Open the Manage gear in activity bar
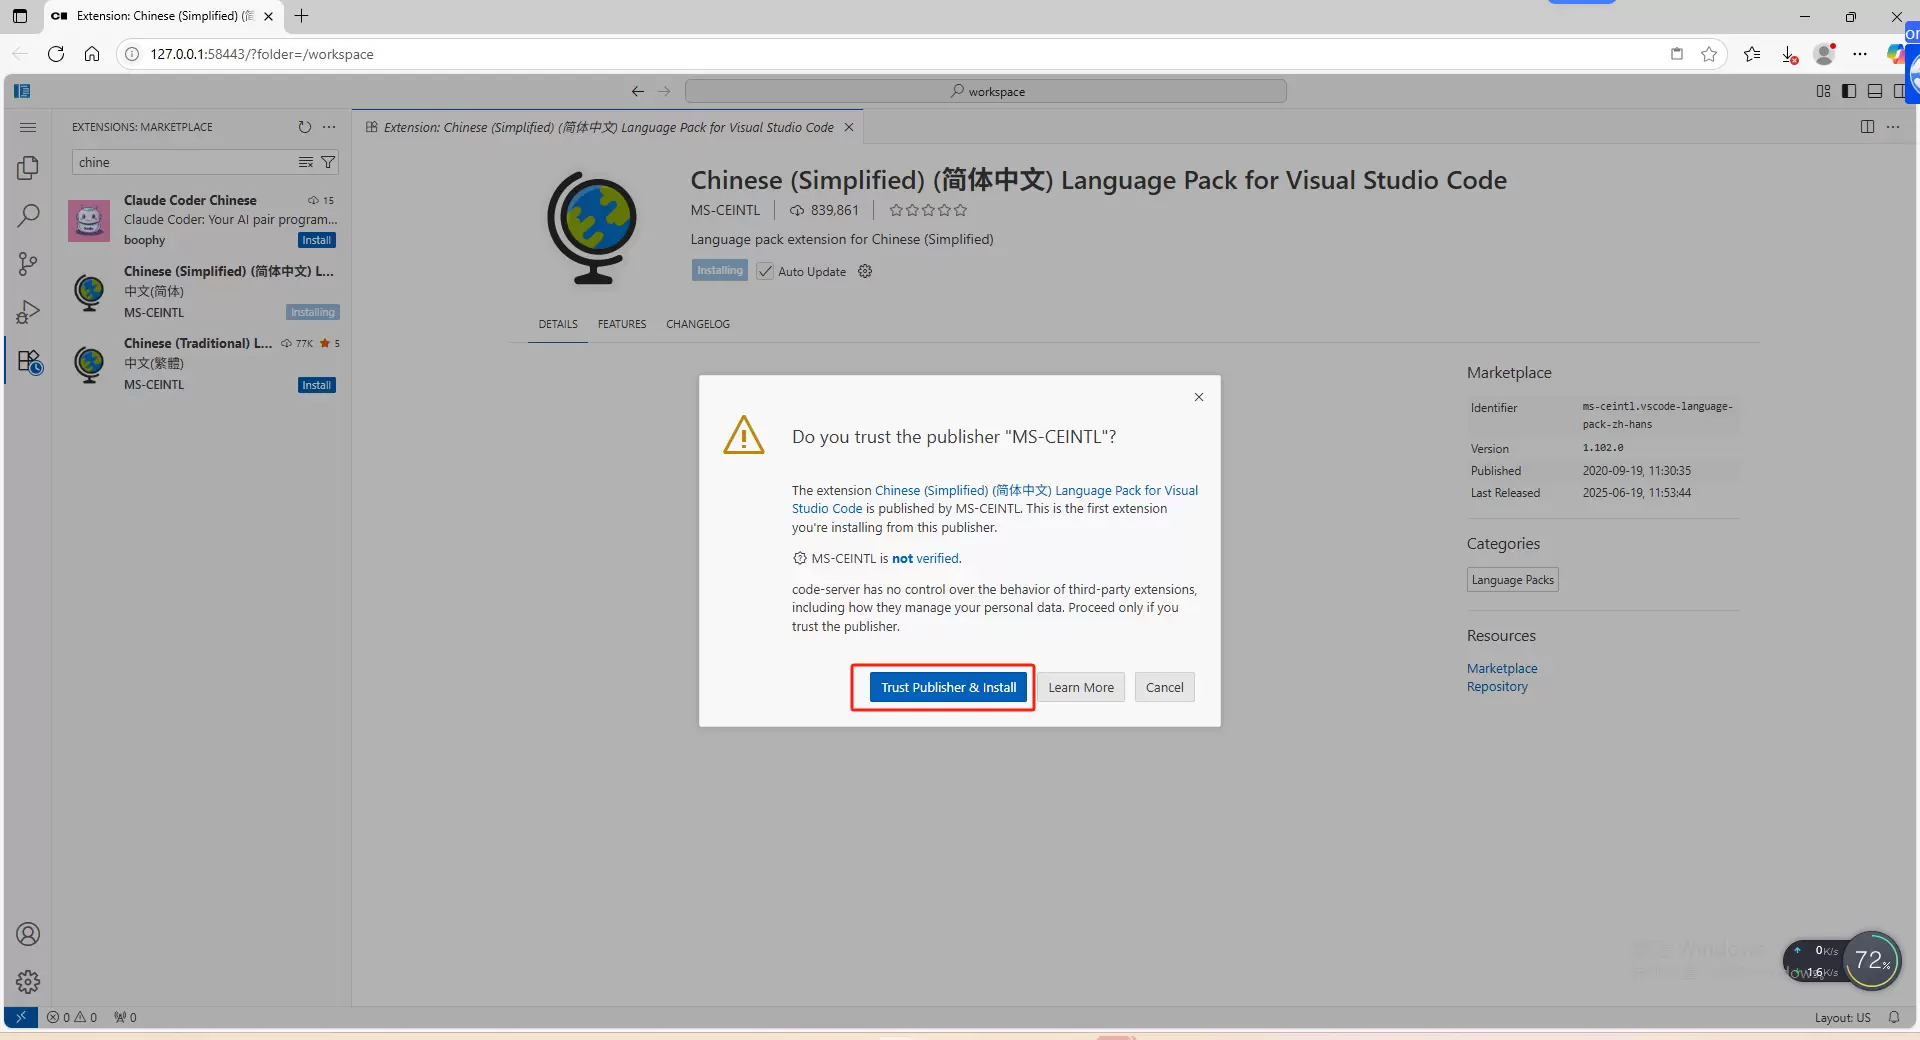This screenshot has height=1040, width=1920. [x=28, y=982]
